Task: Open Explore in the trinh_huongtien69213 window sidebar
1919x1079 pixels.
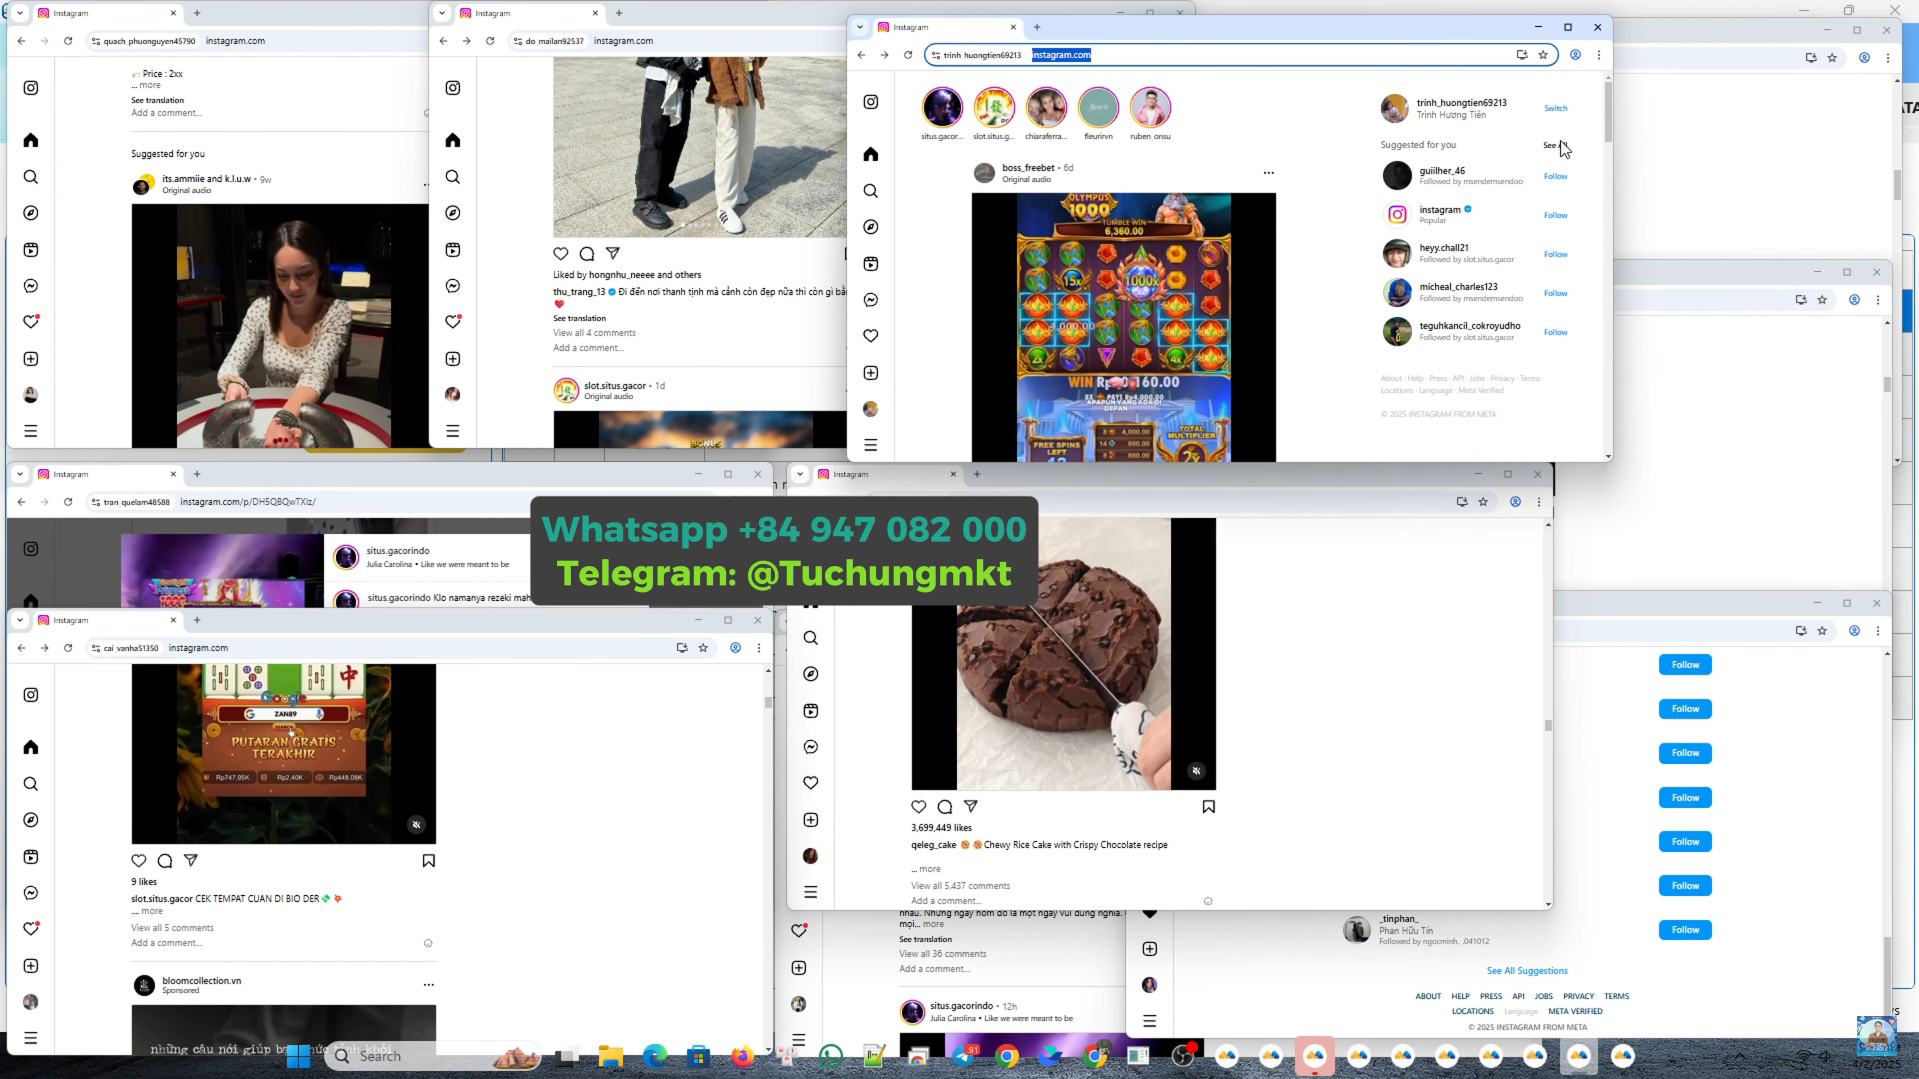Action: 871,227
